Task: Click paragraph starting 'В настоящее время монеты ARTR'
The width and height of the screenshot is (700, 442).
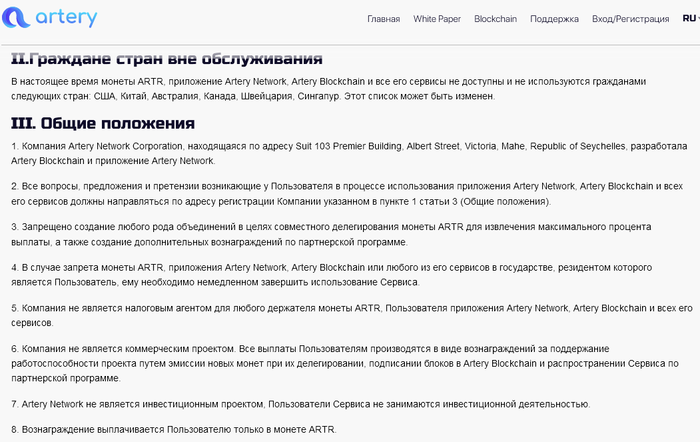Action: click(x=329, y=89)
